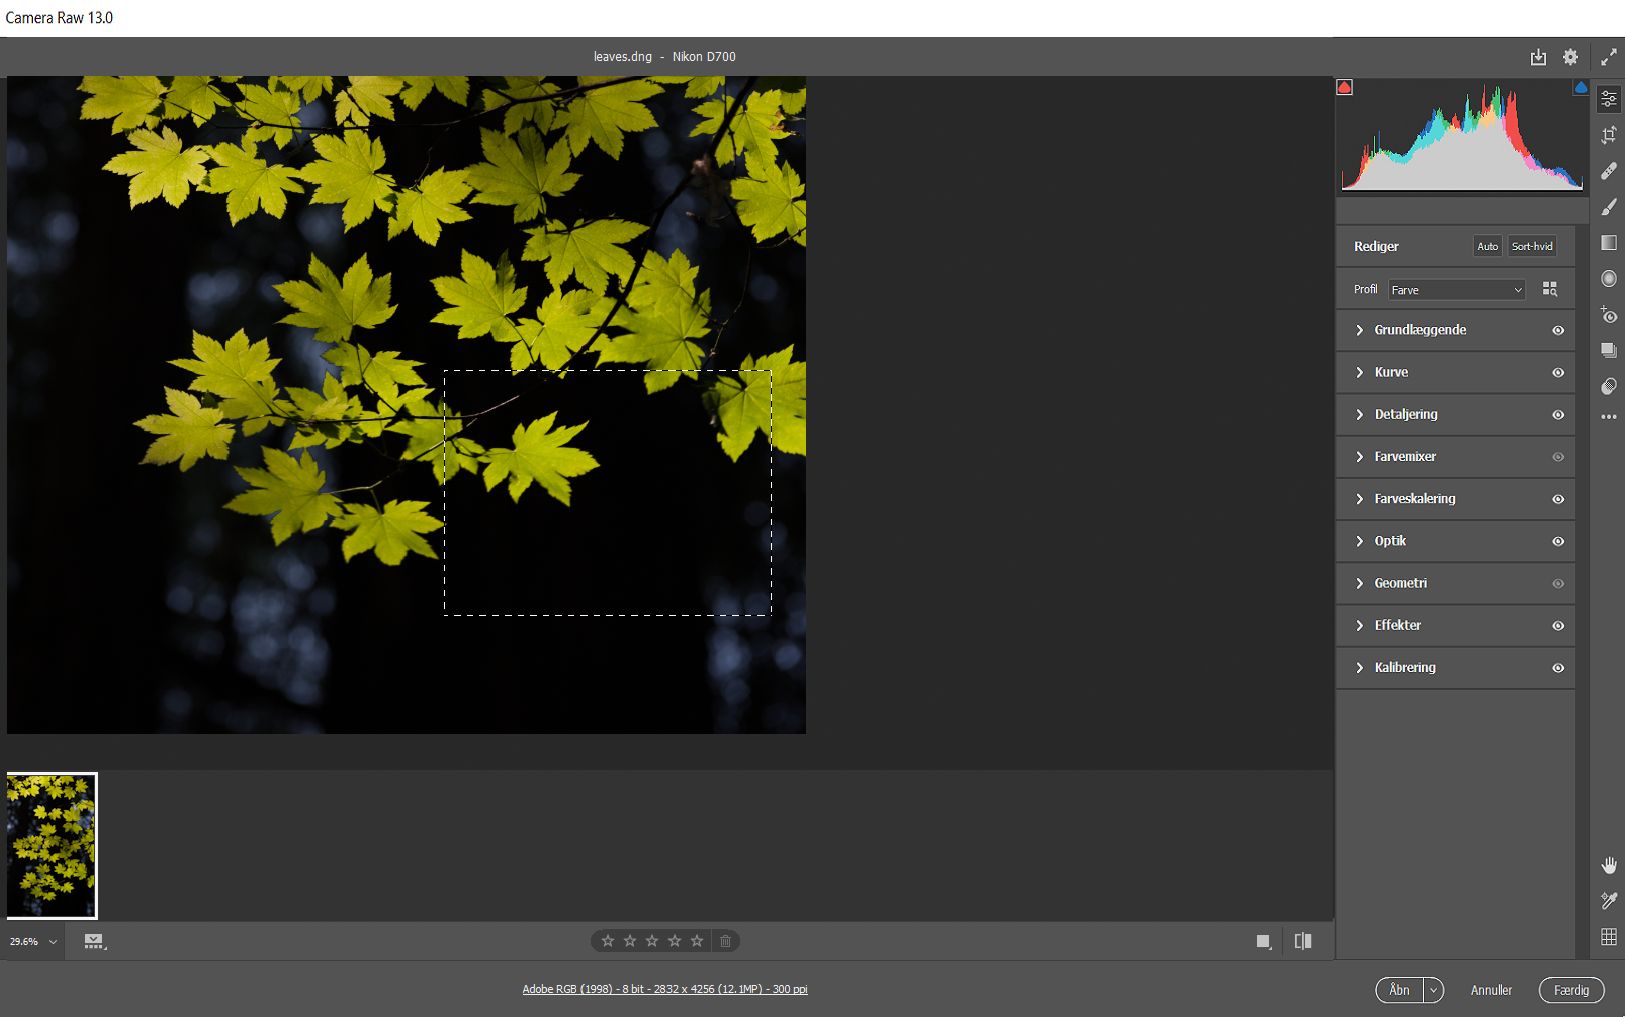Toggle visibility of Grundlæggende panel

click(1558, 330)
